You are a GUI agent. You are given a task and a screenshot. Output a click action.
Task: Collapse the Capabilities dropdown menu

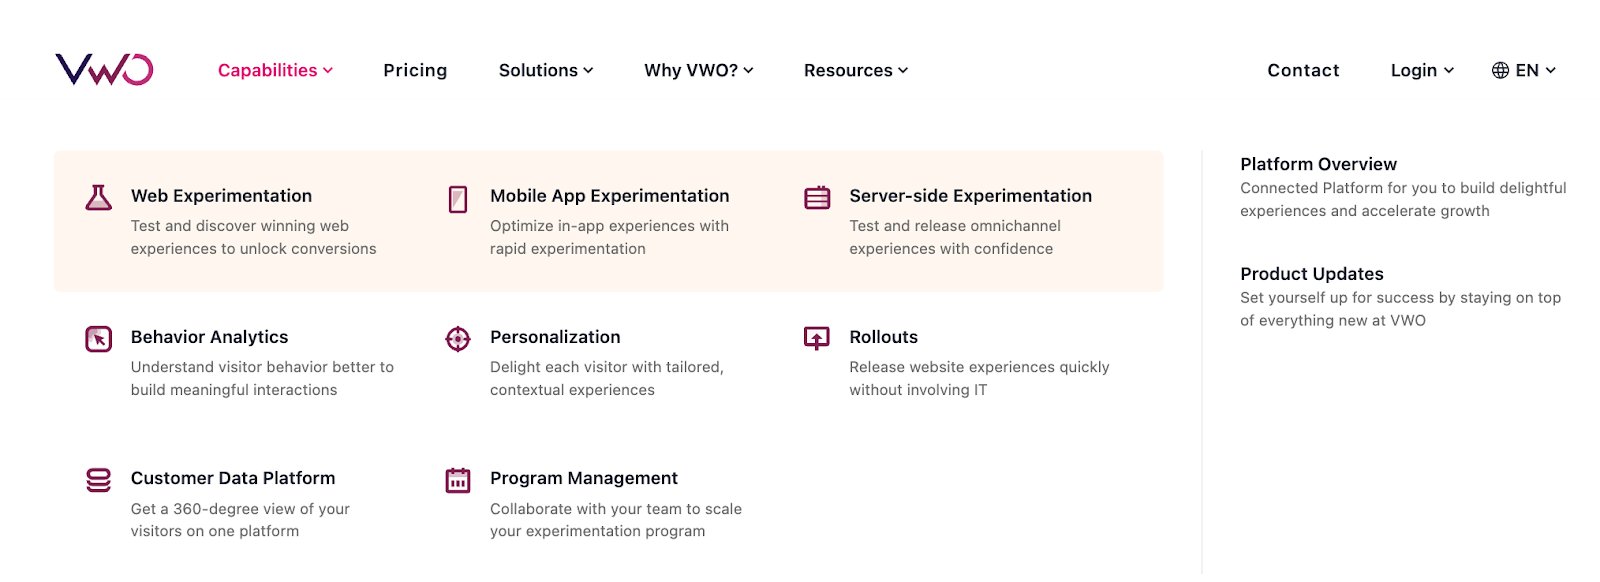point(275,70)
